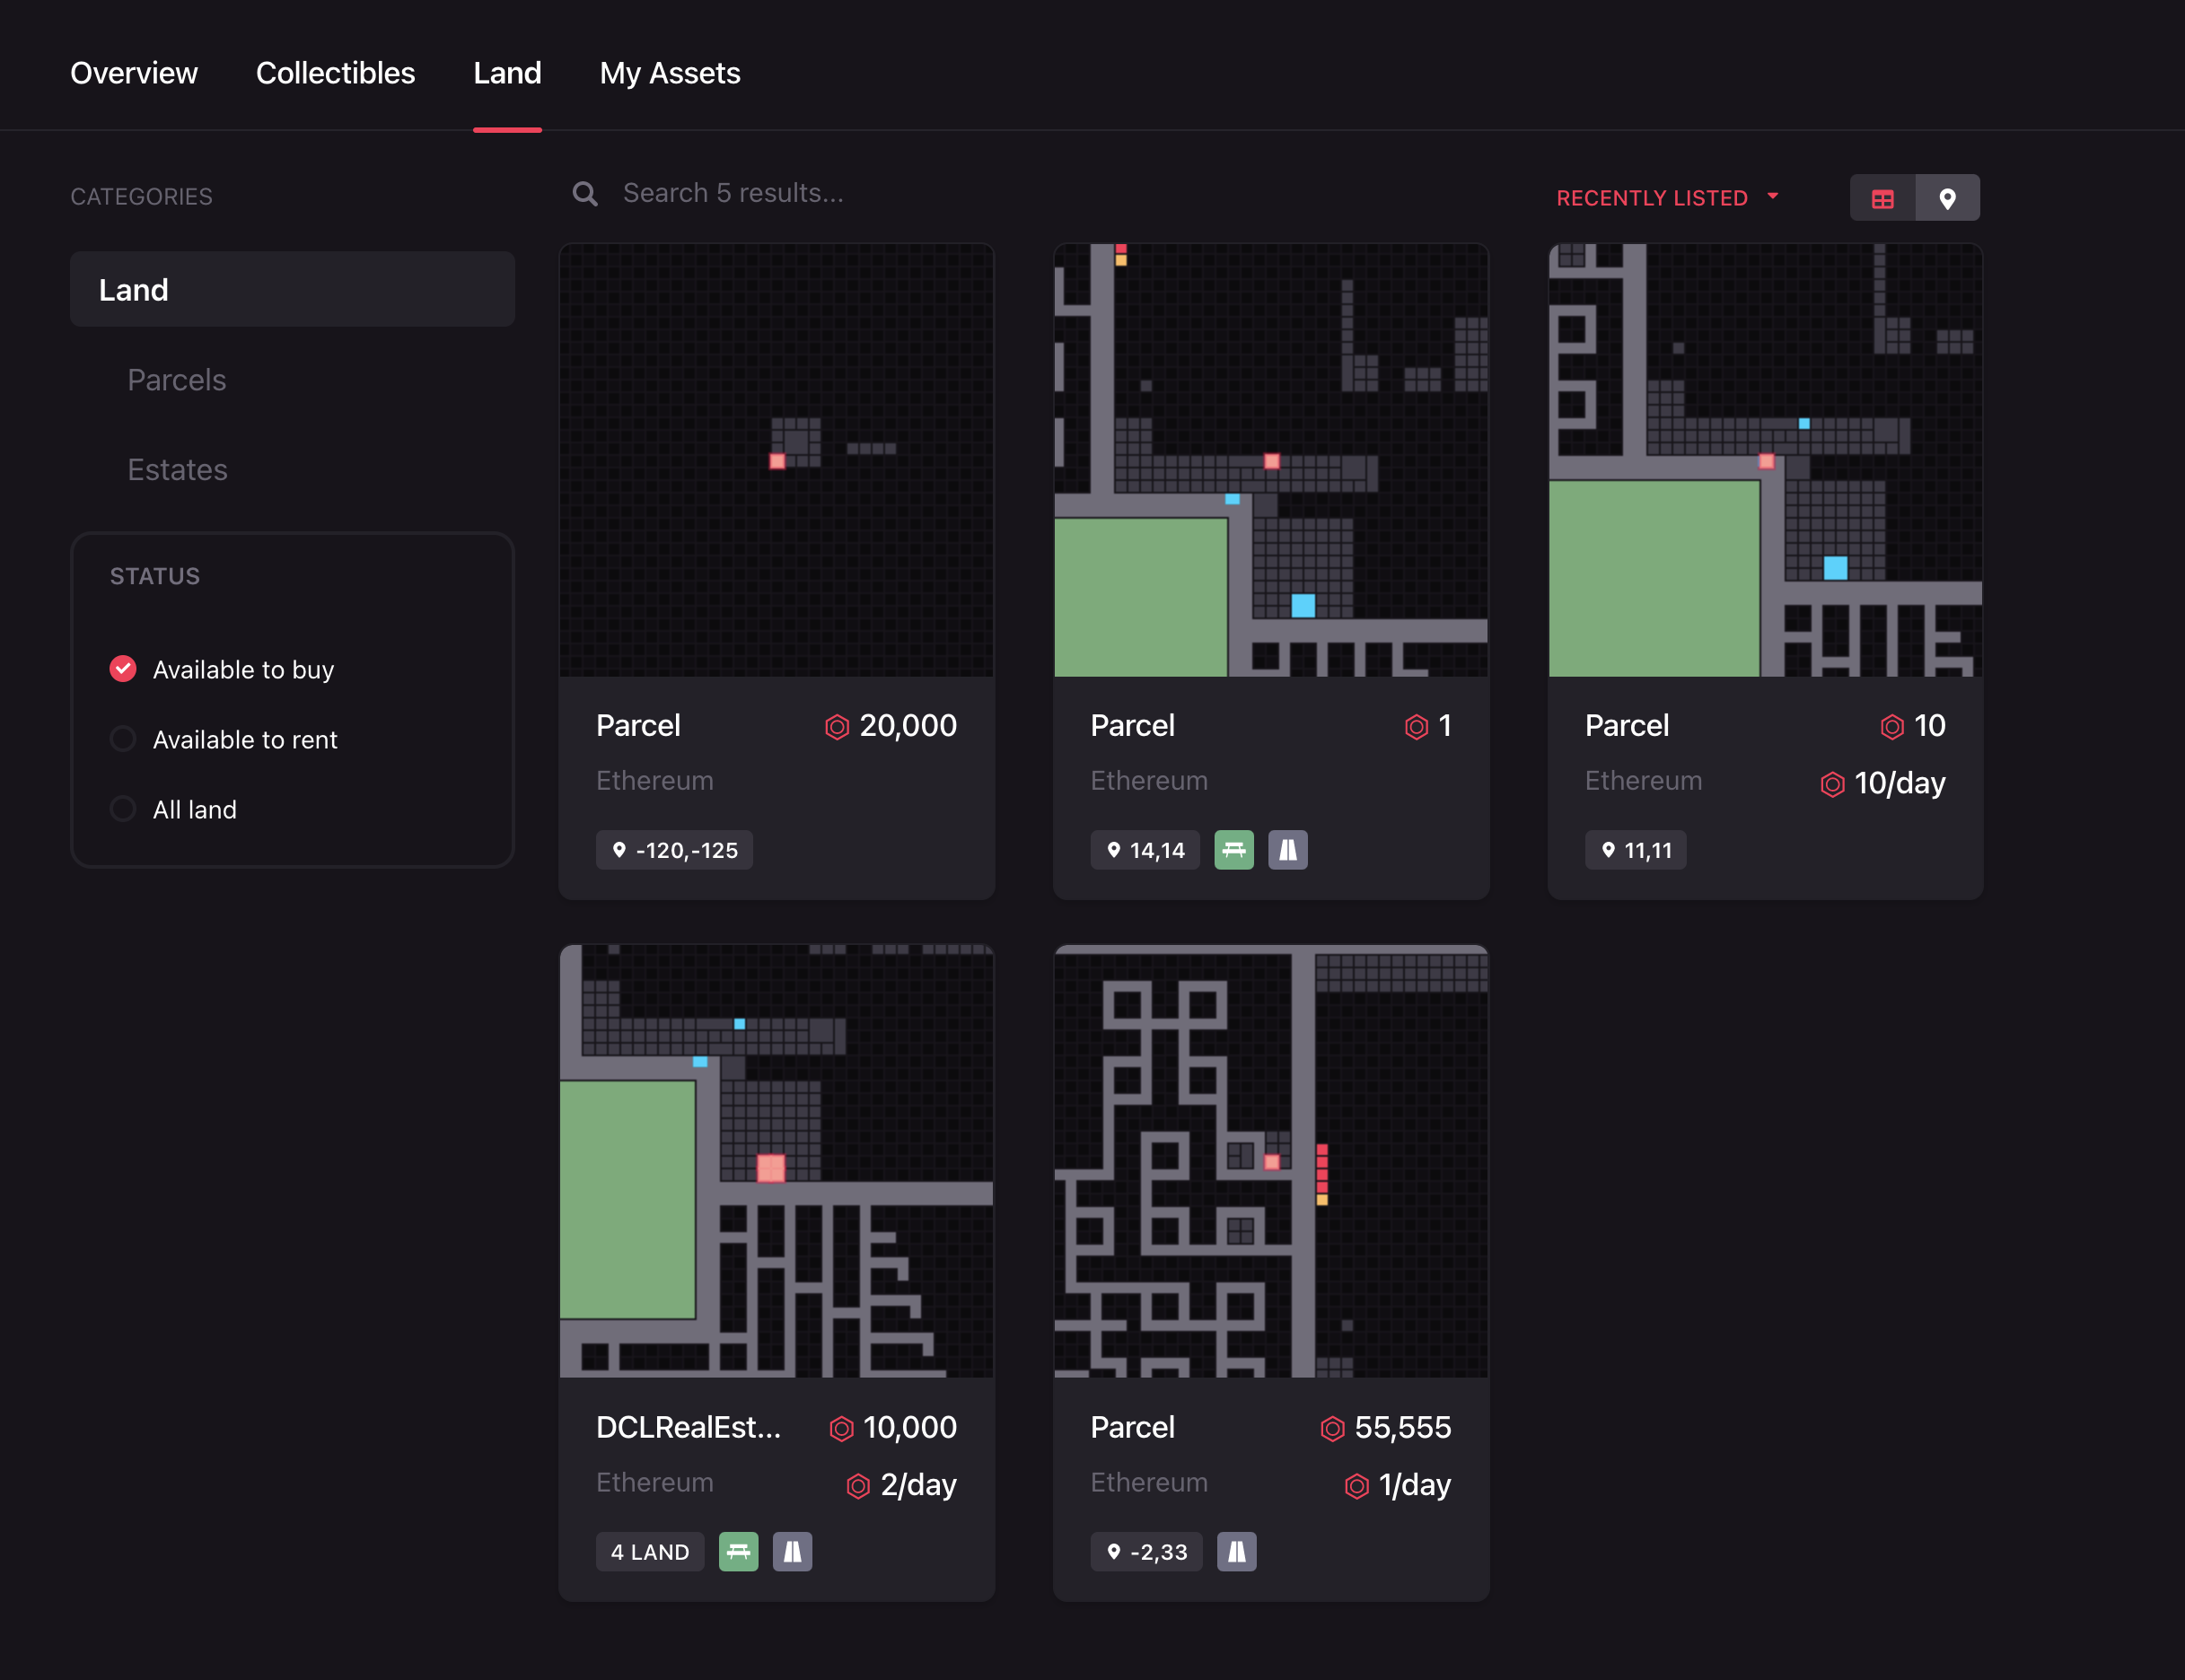2185x1680 pixels.
Task: Click road badge on -2,33 parcel
Action: [1236, 1552]
